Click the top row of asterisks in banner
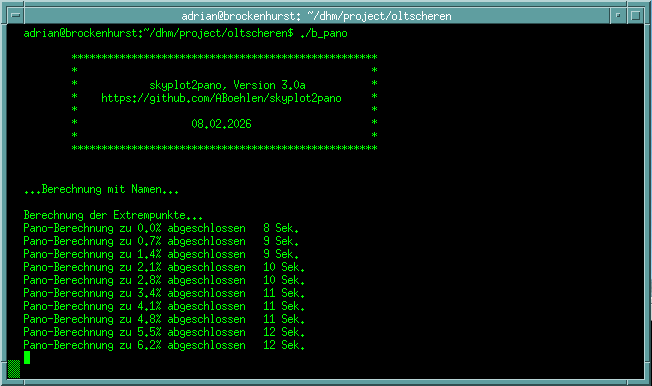Screen dimensions: 652x386 click(224, 57)
